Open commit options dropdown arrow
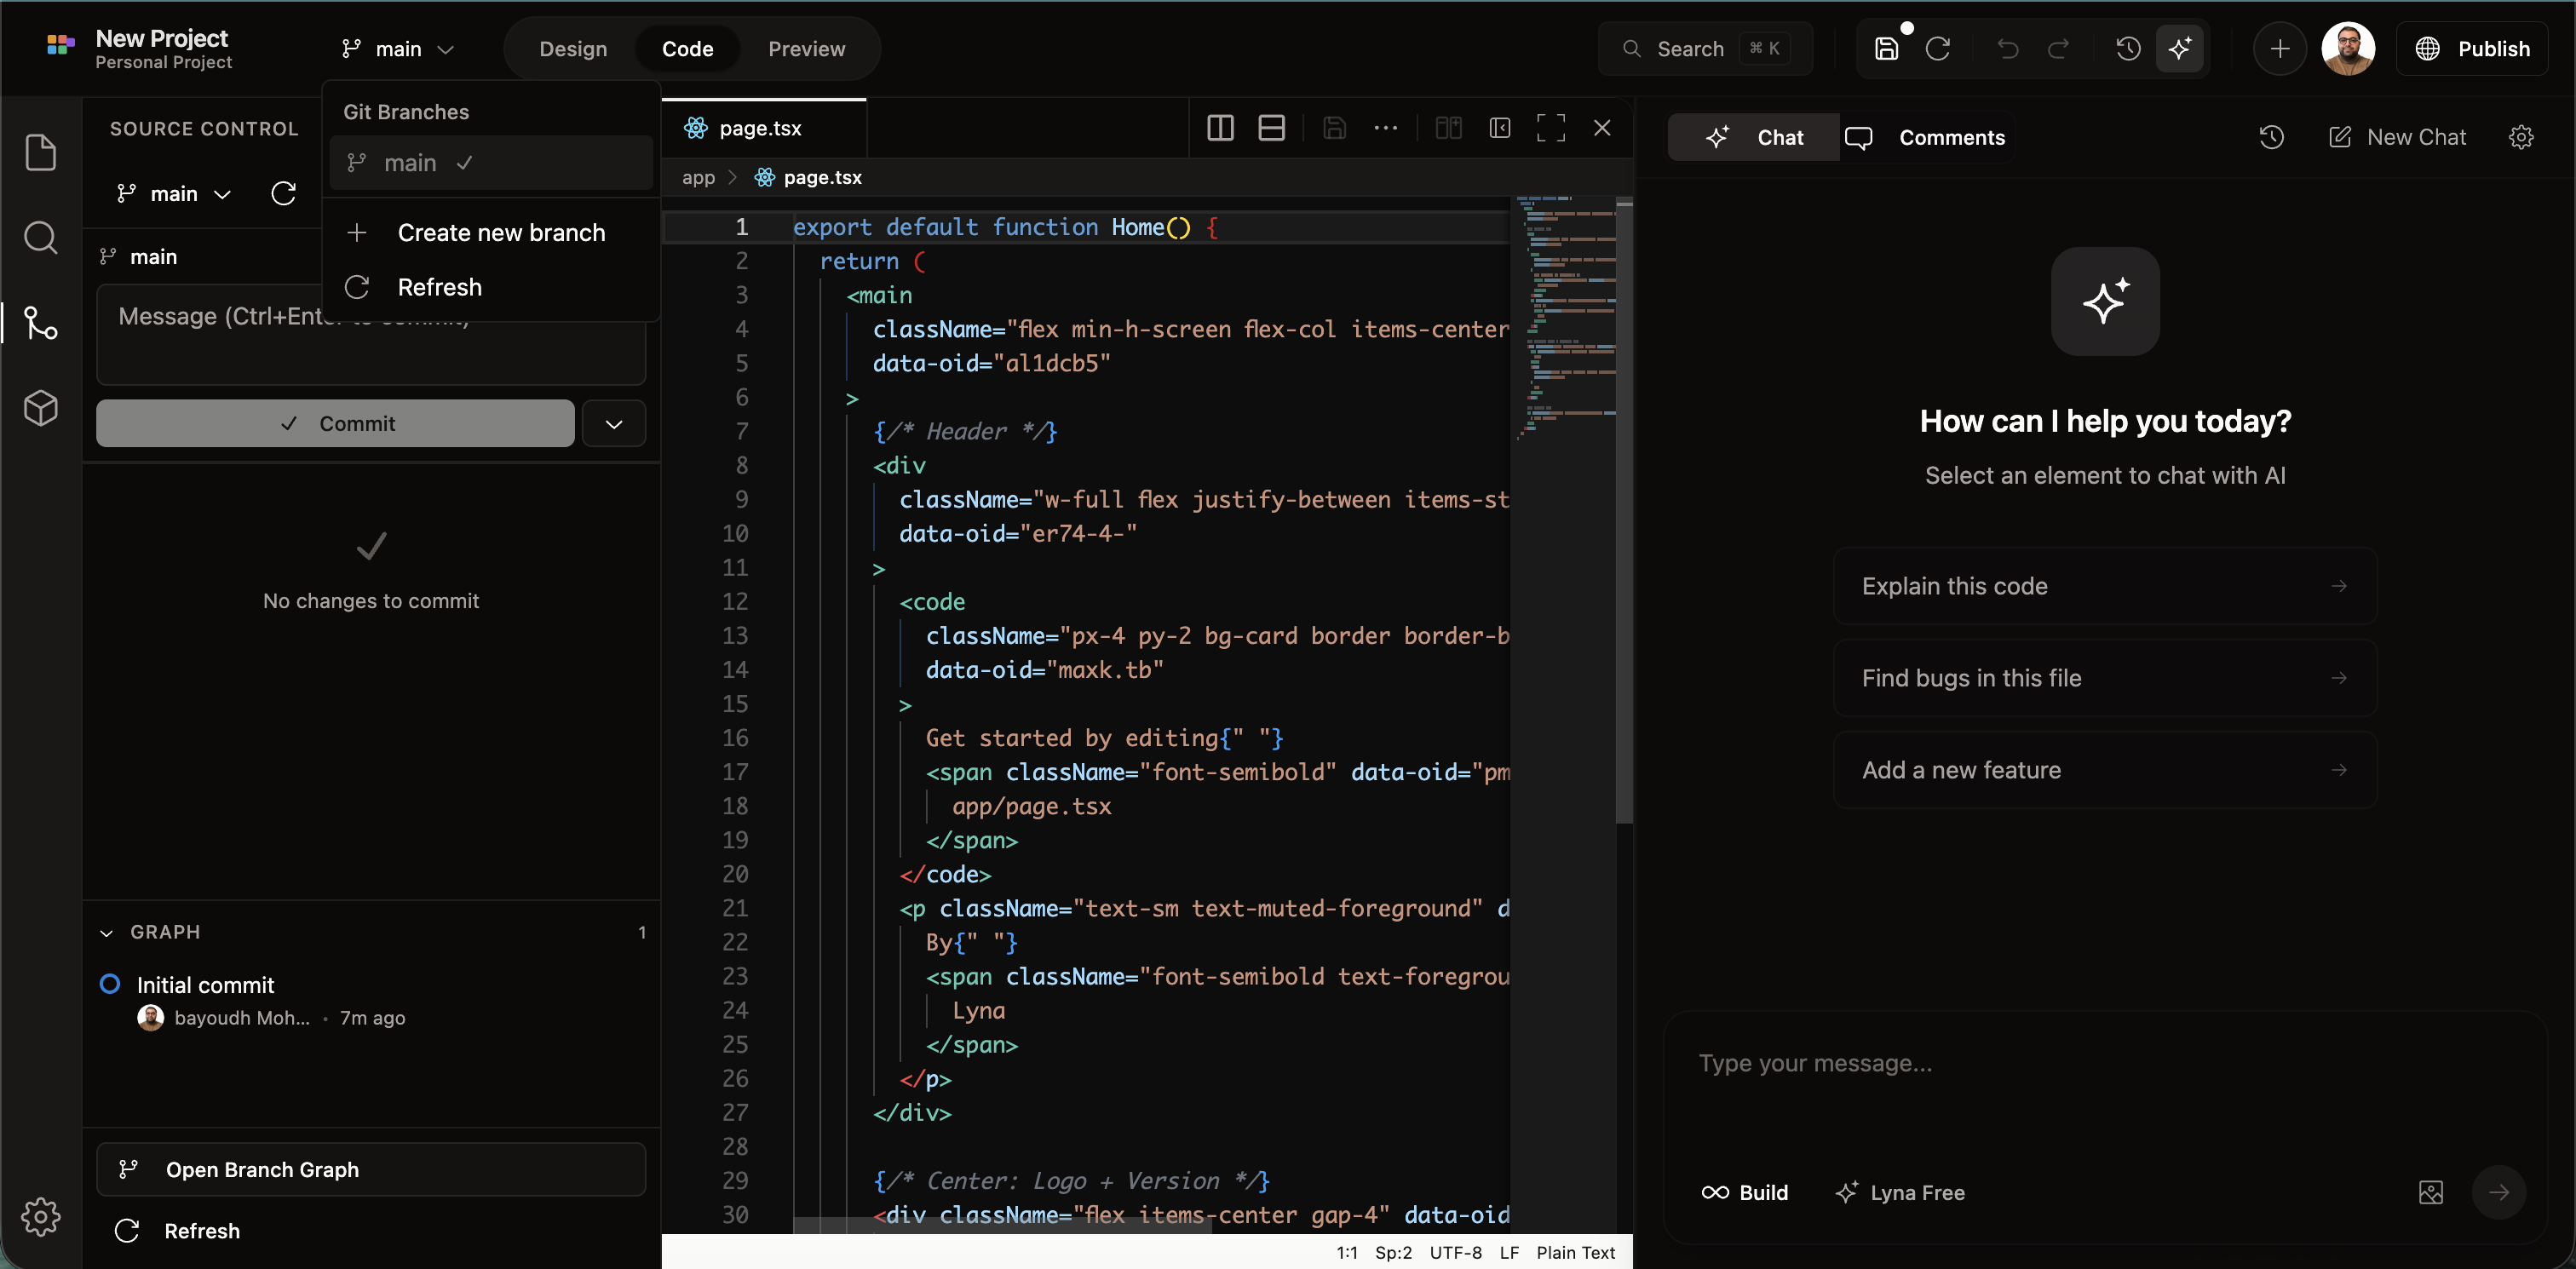The image size is (2576, 1269). (x=614, y=424)
